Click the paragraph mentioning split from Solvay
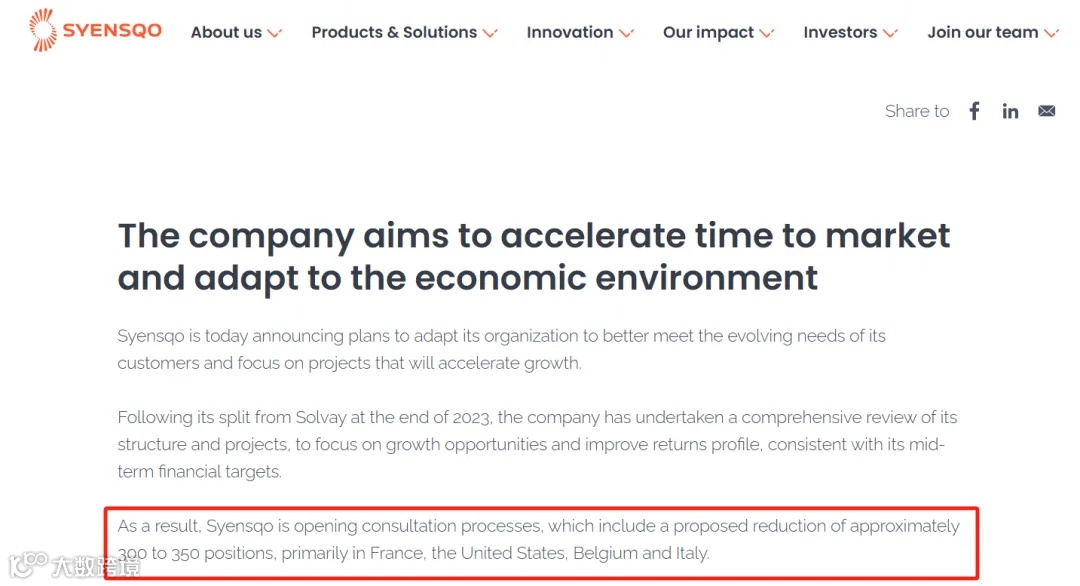The image size is (1080, 586). (530, 444)
